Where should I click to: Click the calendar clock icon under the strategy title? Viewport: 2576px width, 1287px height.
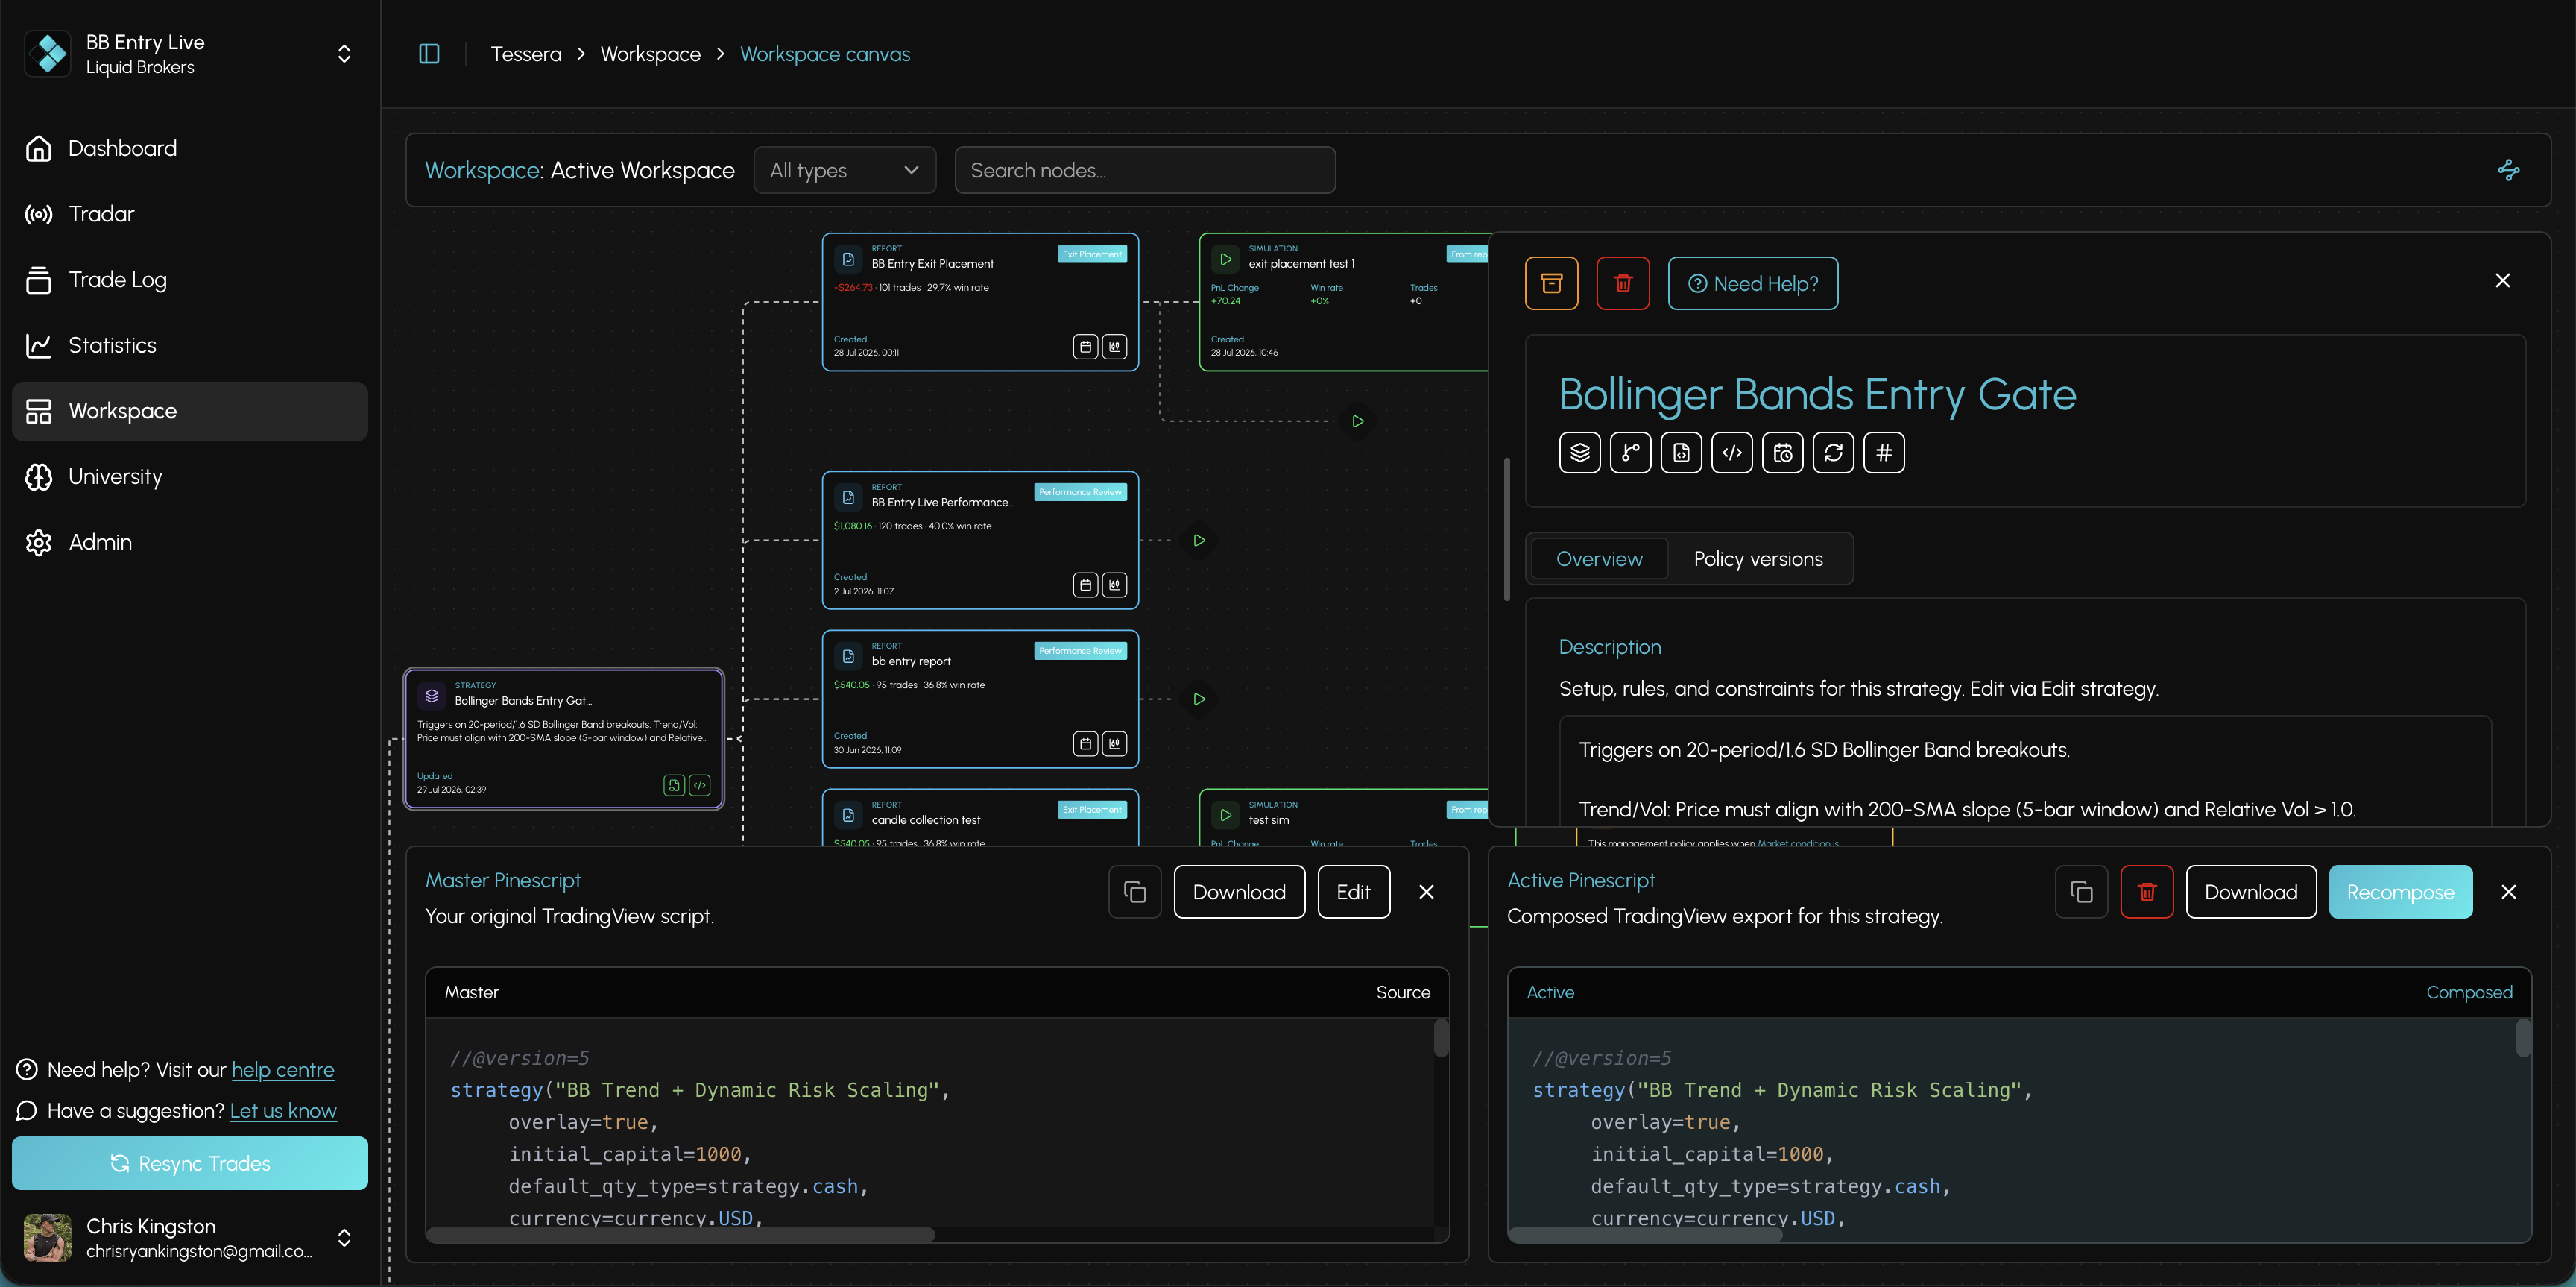[1783, 453]
